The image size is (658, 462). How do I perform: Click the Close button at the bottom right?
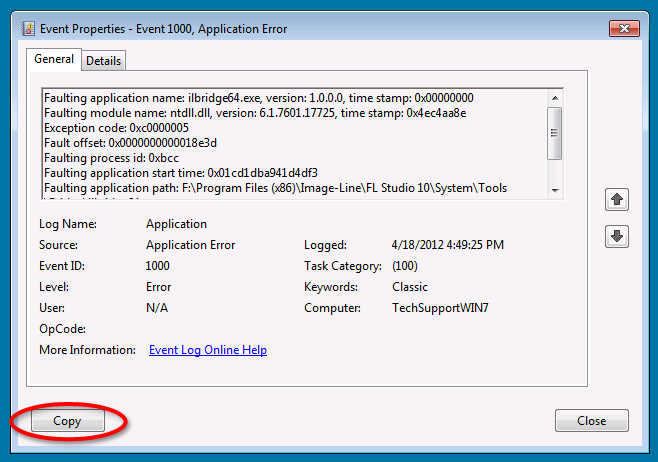pos(592,420)
